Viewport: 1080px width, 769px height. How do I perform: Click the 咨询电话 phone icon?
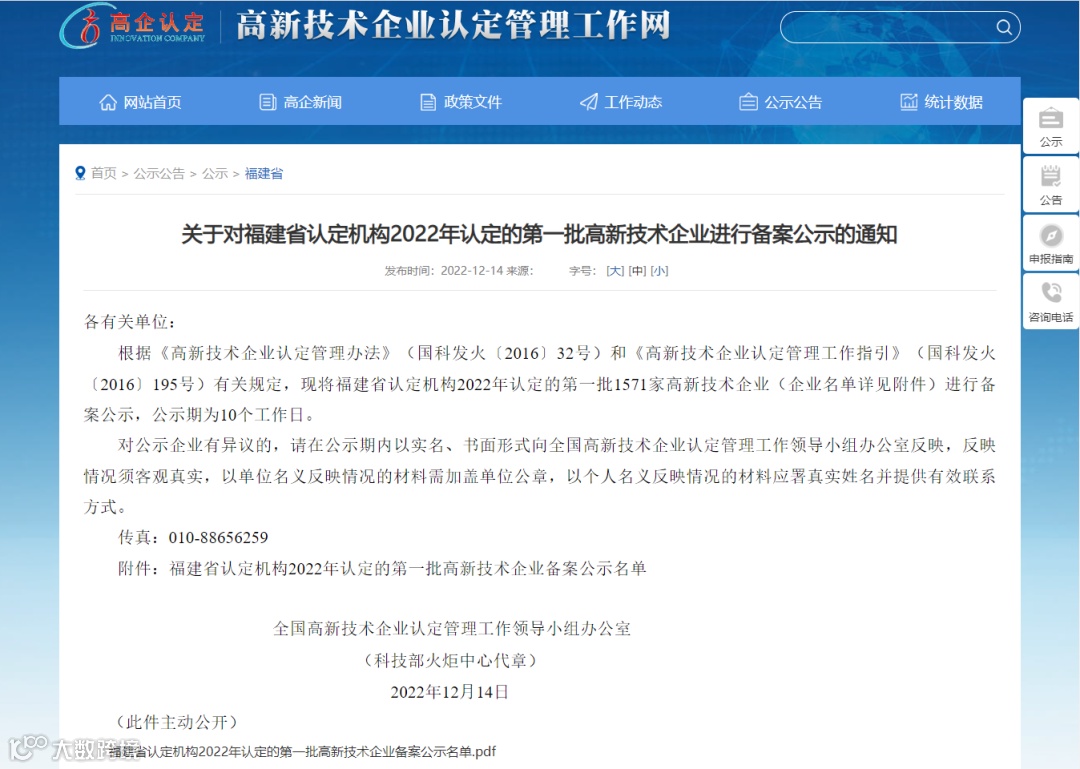click(x=1050, y=293)
